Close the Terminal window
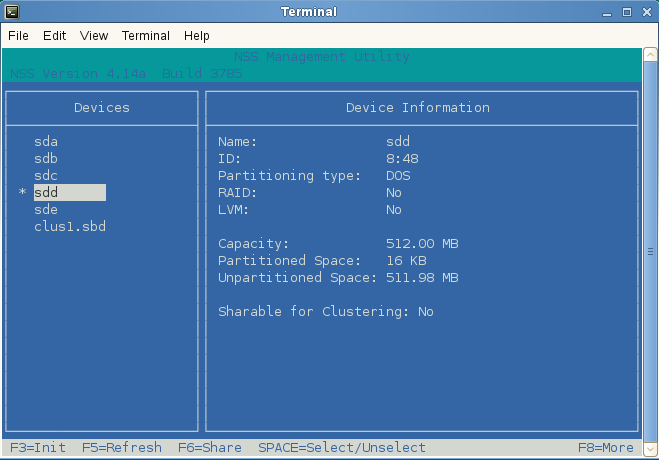Viewport: 659px width, 460px height. tap(647, 12)
